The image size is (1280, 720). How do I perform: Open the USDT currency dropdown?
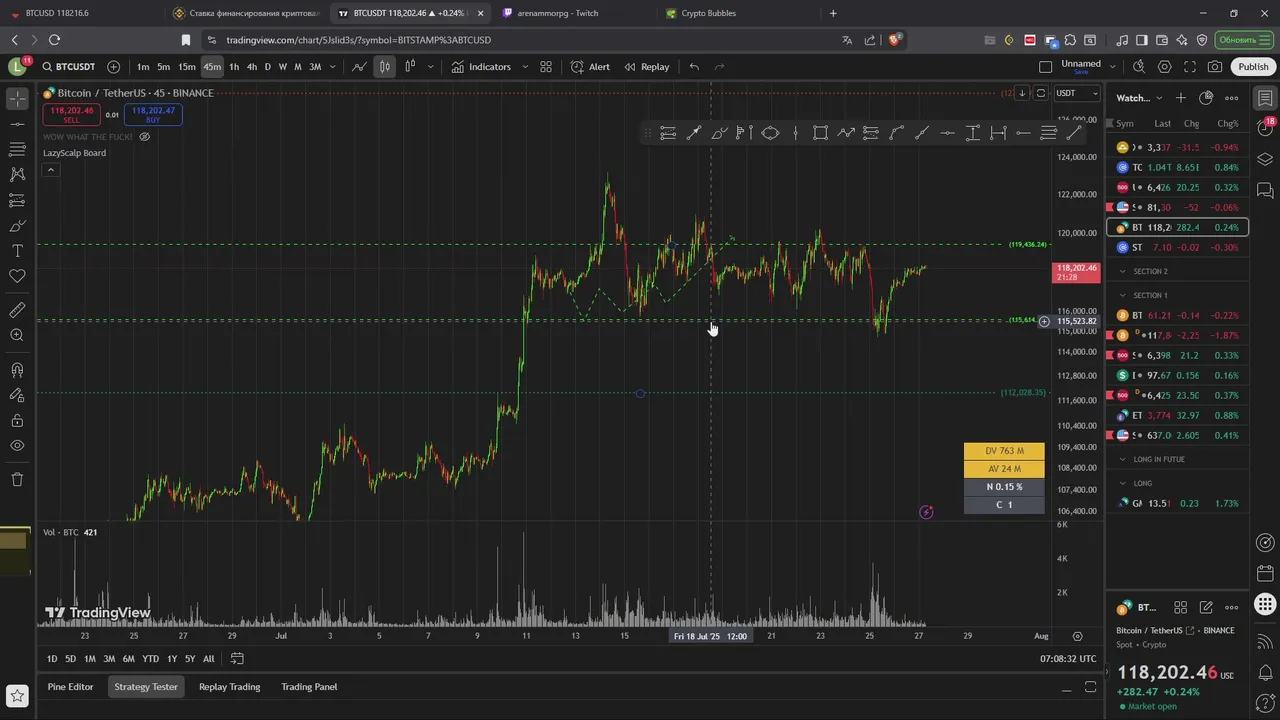pyautogui.click(x=1077, y=93)
